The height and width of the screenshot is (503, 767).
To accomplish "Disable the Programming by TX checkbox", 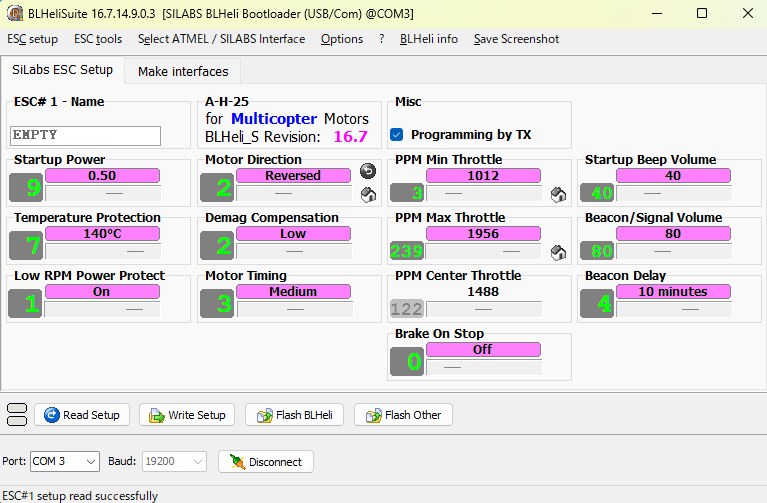I will 397,134.
